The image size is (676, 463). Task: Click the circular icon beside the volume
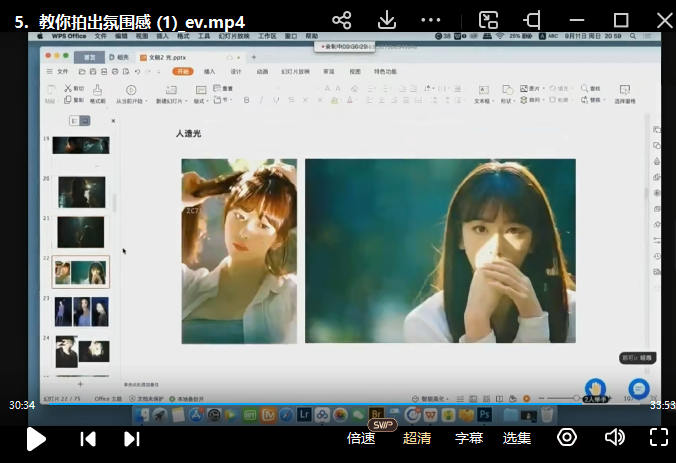pyautogui.click(x=567, y=437)
